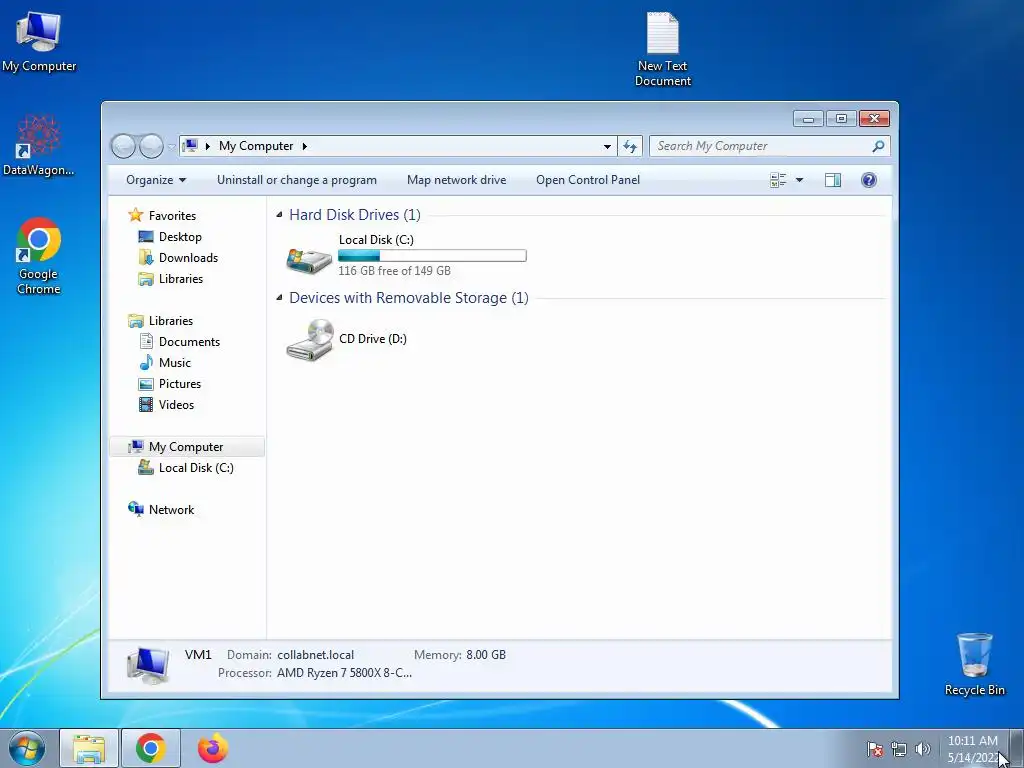The height and width of the screenshot is (768, 1024).
Task: Click the 'collabnet.local' domain text
Action: pyautogui.click(x=315, y=654)
